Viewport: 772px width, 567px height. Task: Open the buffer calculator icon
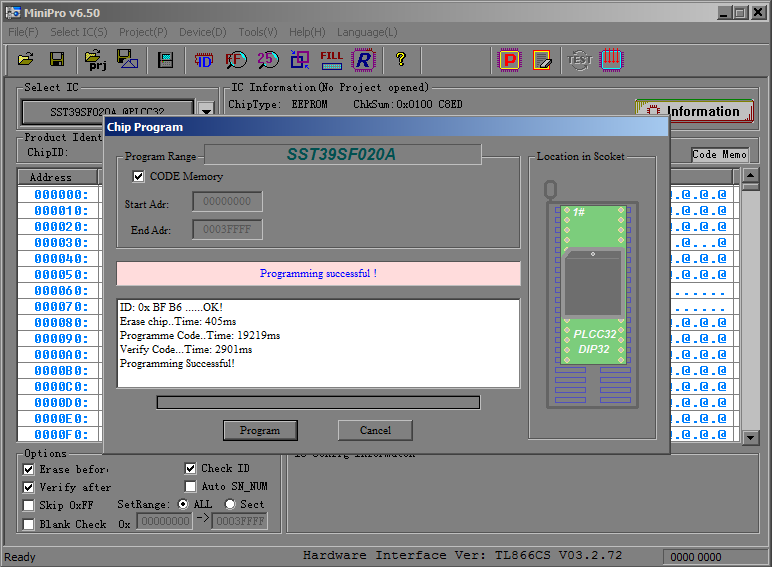(165, 60)
